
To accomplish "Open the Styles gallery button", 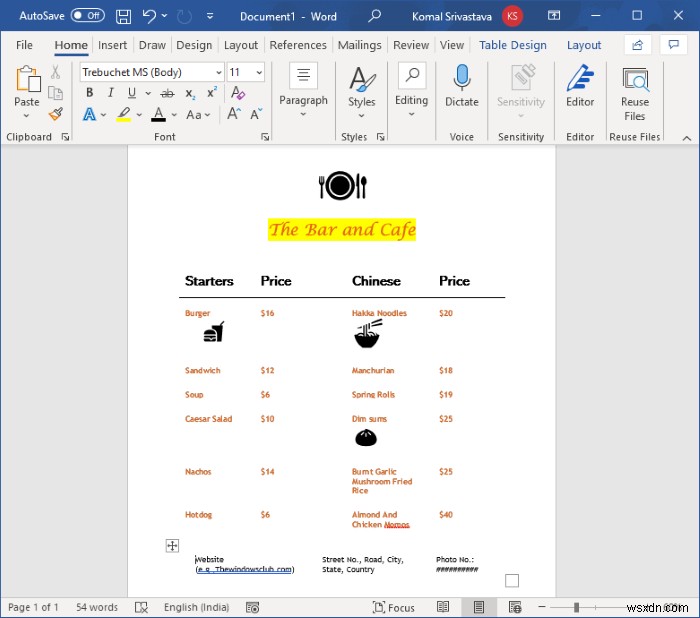I will 362,92.
